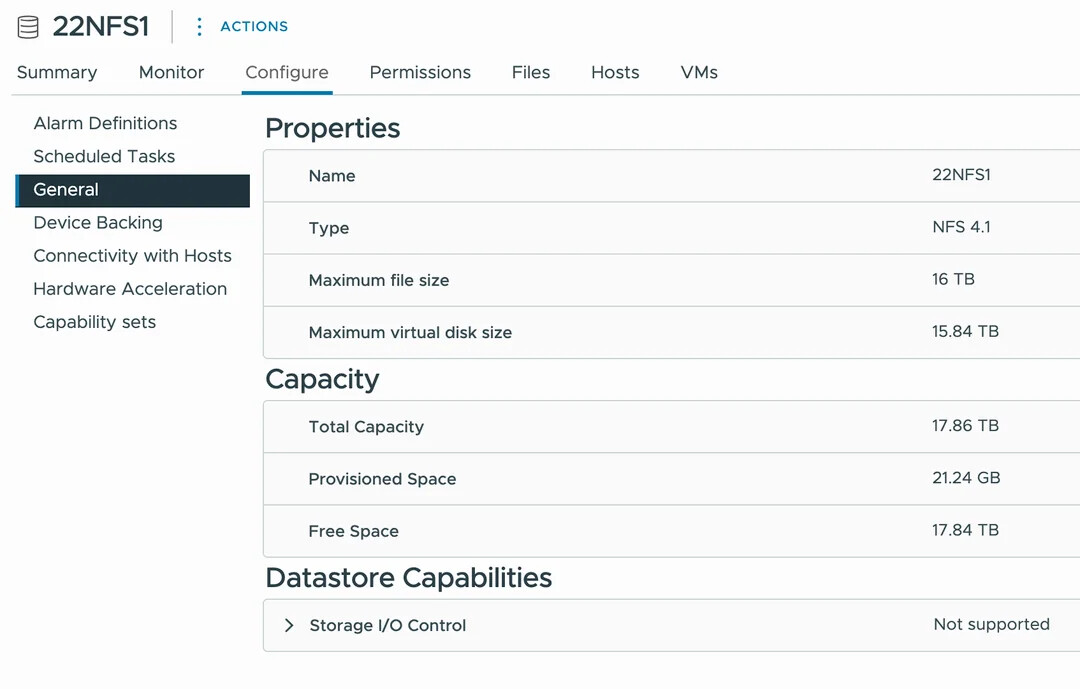Show Connectivity with Hosts
This screenshot has height=689, width=1080.
132,256
